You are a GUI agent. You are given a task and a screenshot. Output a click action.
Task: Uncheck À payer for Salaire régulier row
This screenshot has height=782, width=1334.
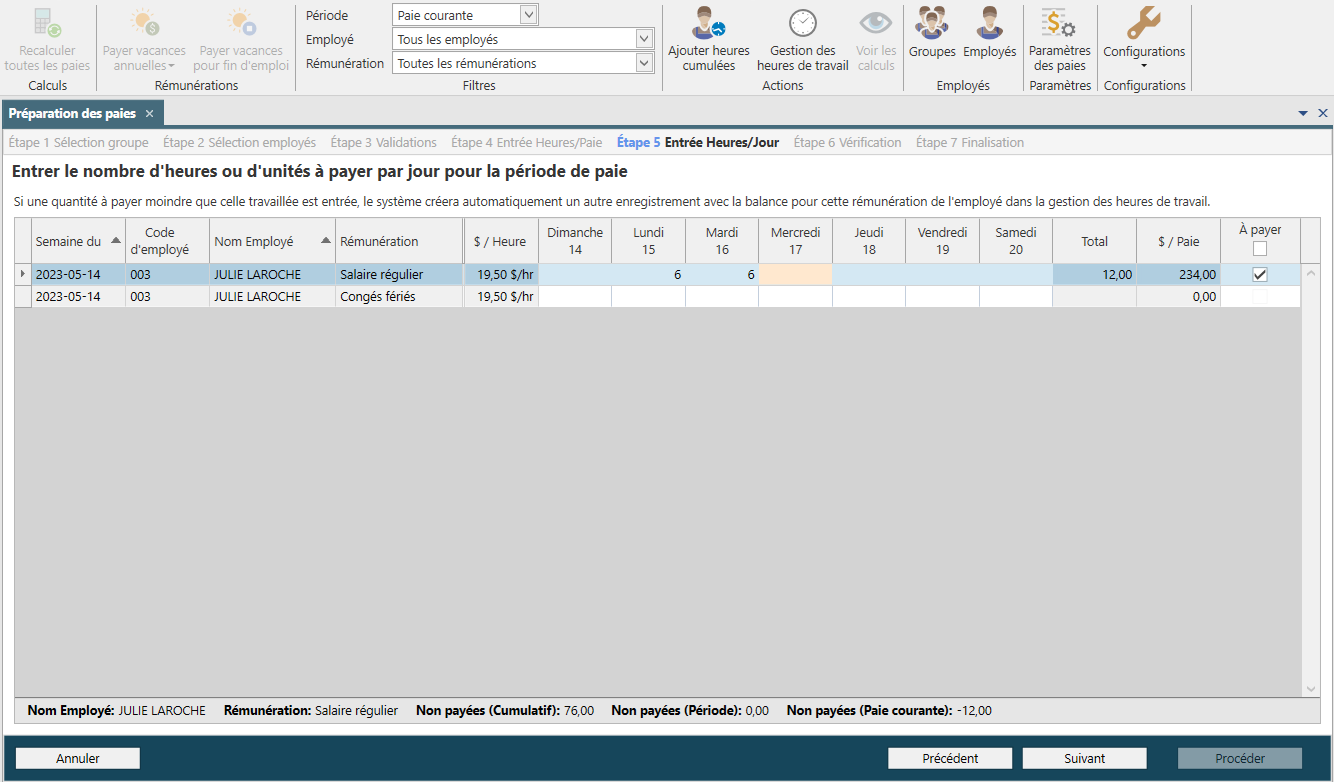[x=1260, y=275]
